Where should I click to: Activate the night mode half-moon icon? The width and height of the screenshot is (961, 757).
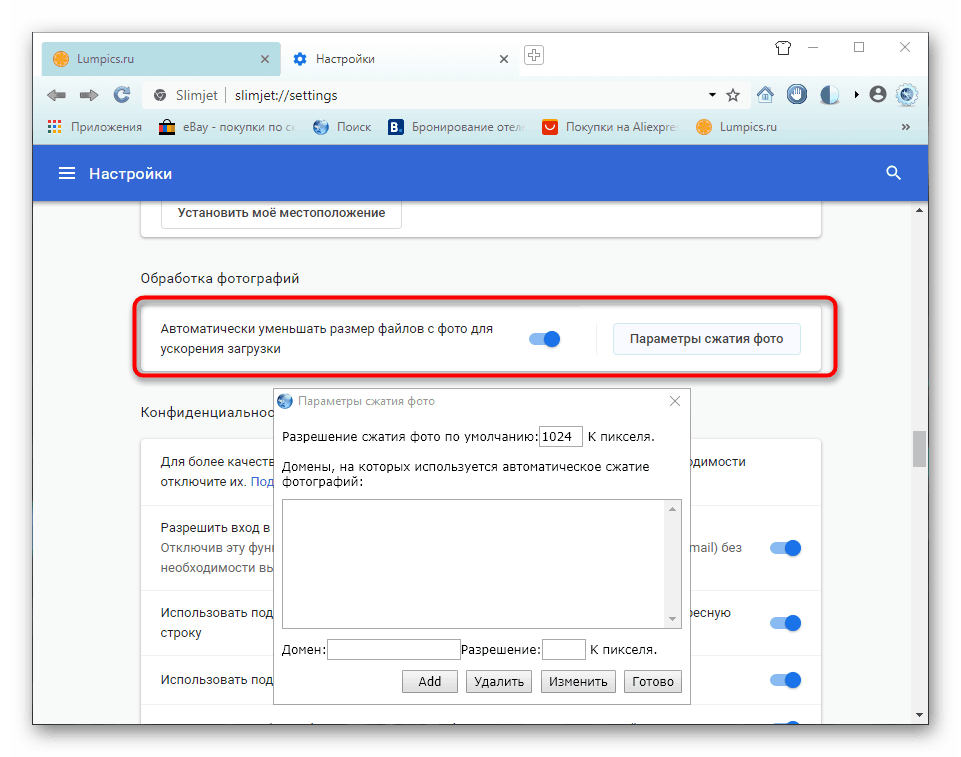click(829, 94)
